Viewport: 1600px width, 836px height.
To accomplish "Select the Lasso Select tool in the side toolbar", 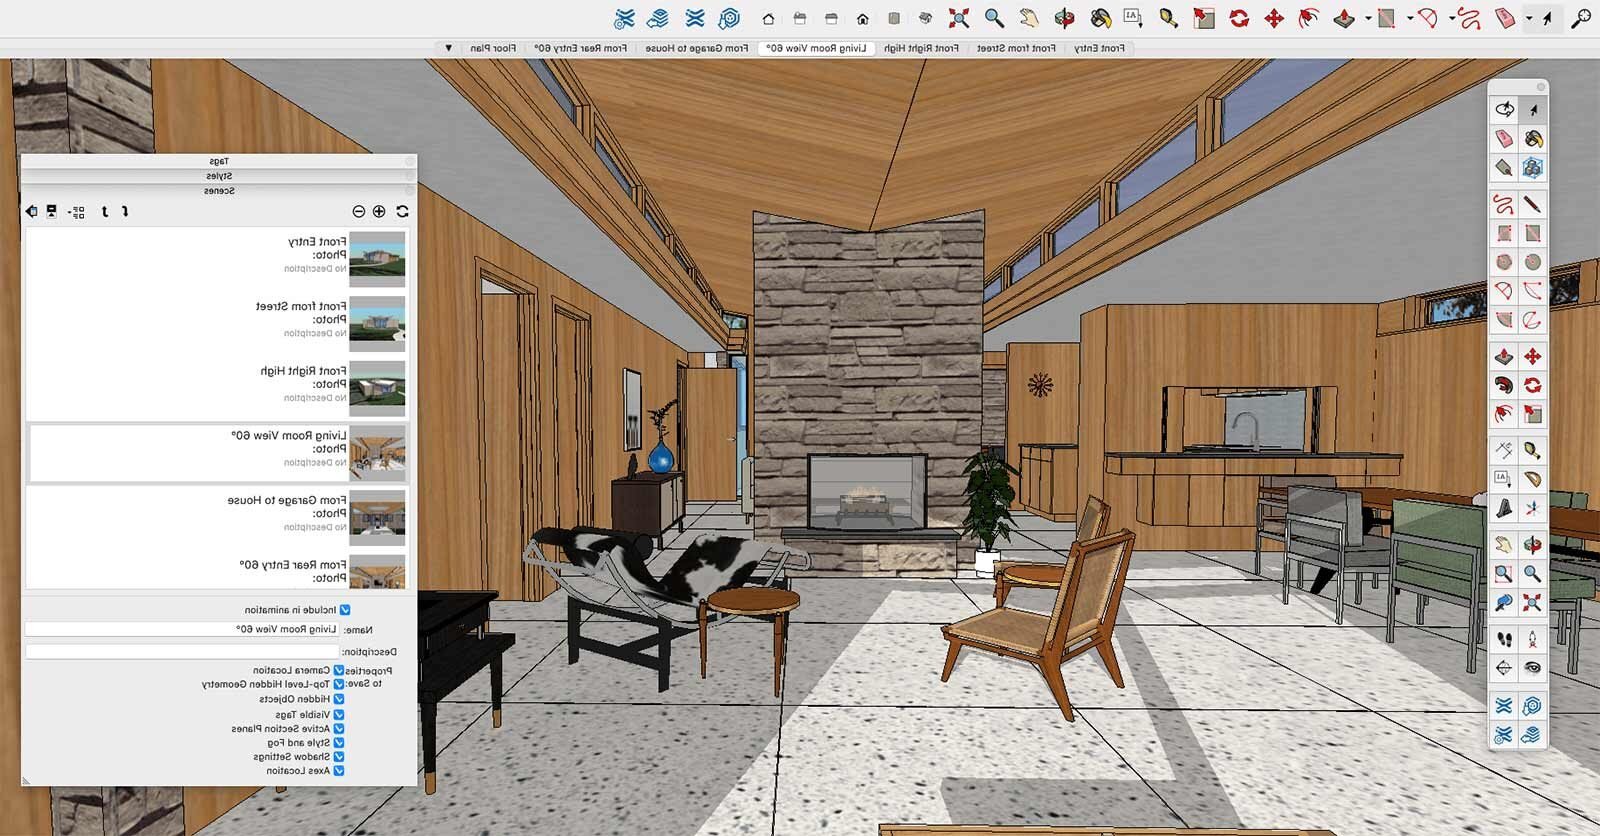I will 1503,110.
